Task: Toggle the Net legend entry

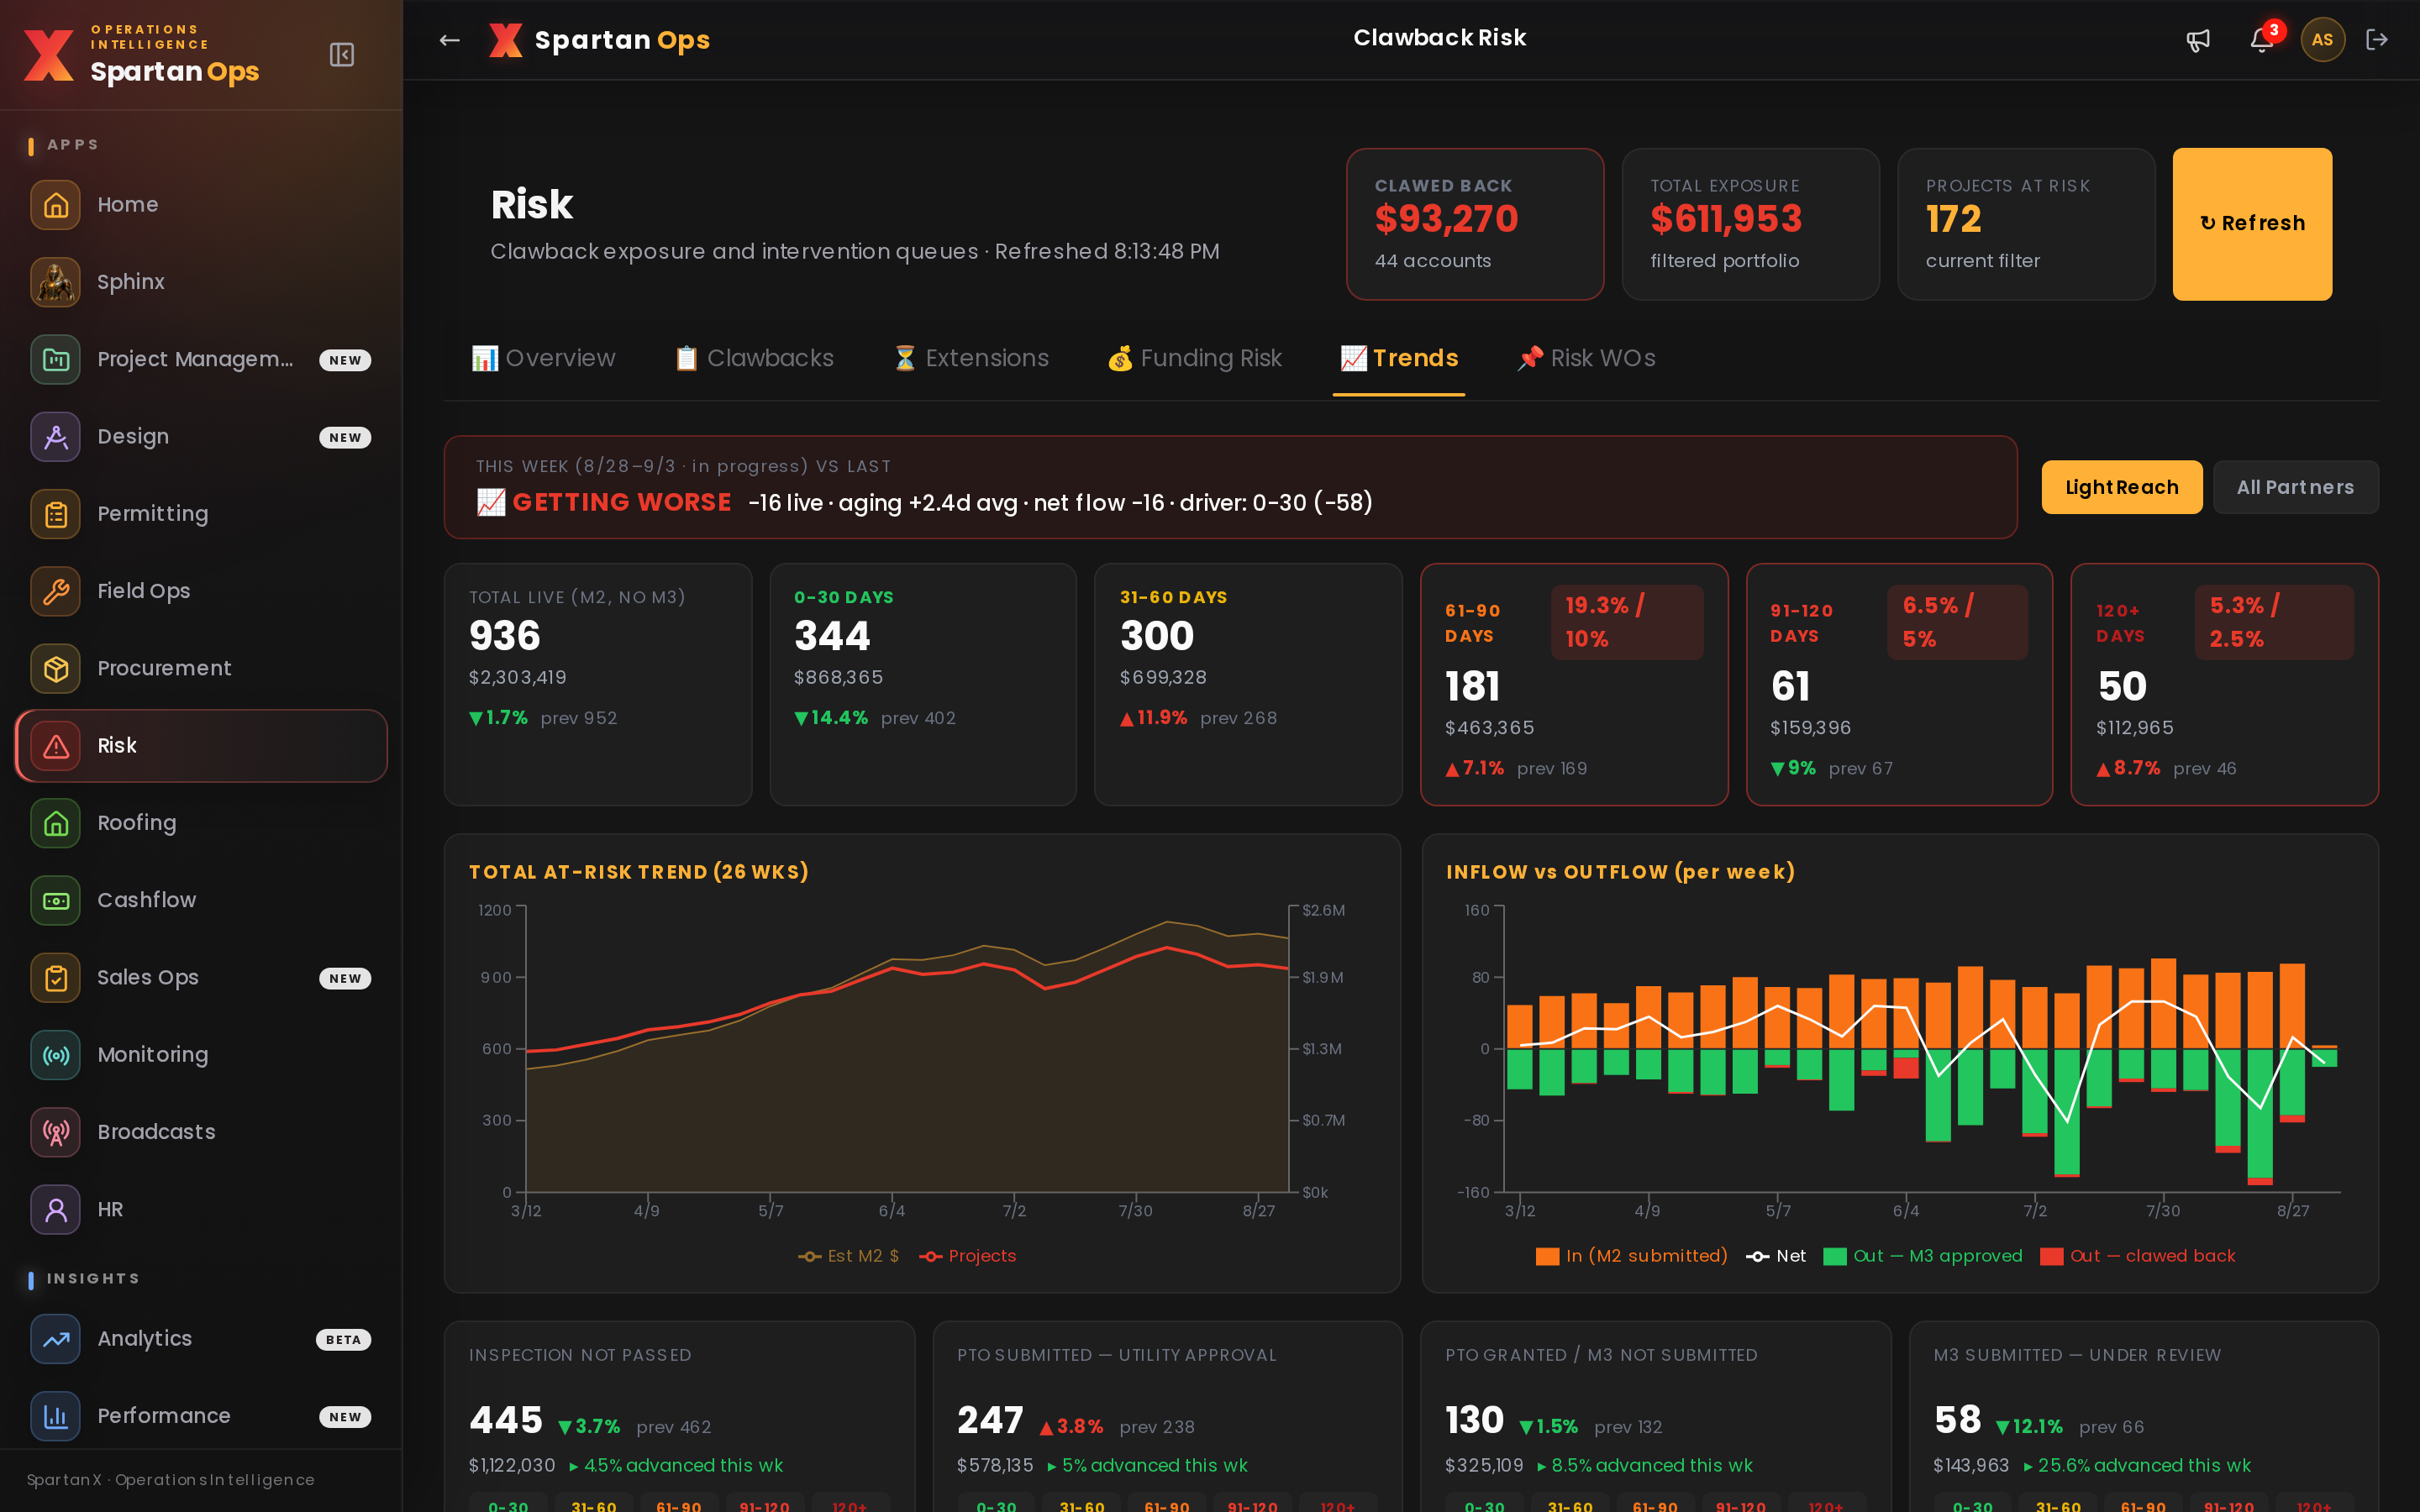Action: (1776, 1256)
